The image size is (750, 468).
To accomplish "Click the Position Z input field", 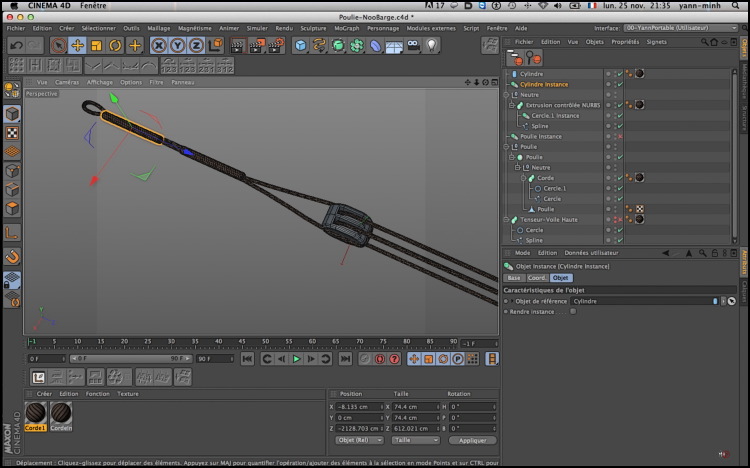I will click(x=359, y=428).
